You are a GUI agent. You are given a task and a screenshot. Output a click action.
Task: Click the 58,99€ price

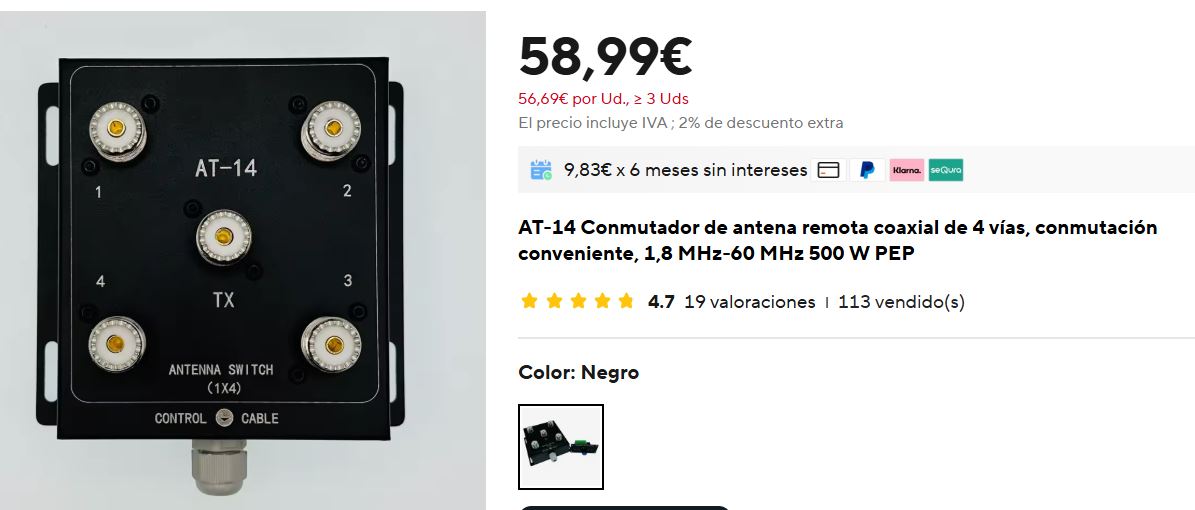coord(605,57)
